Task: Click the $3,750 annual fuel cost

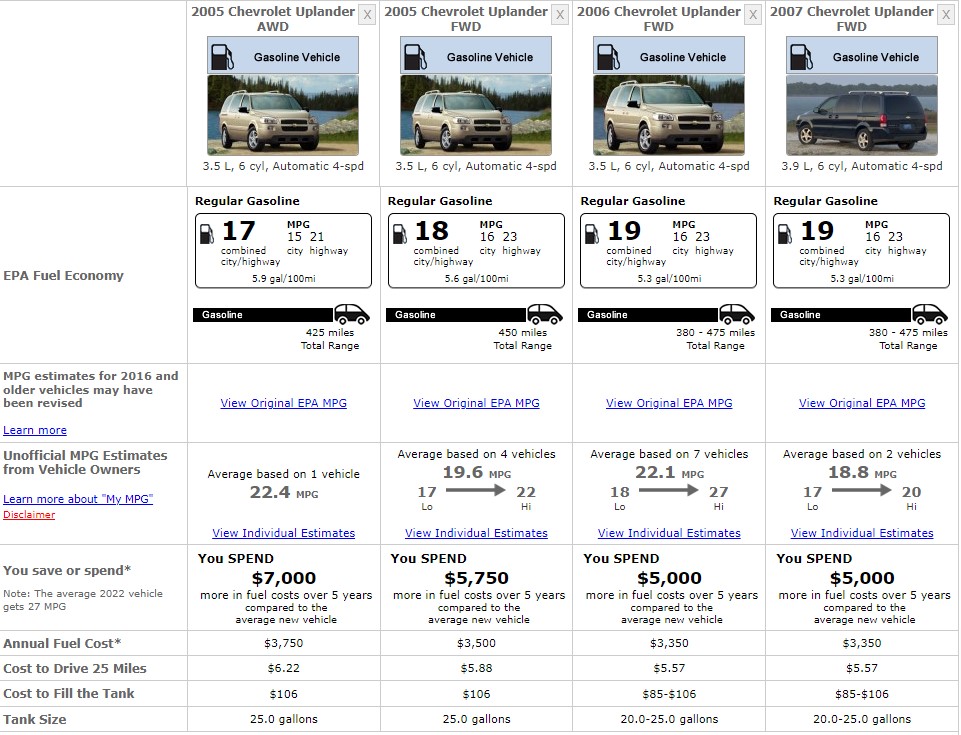Action: [283, 643]
